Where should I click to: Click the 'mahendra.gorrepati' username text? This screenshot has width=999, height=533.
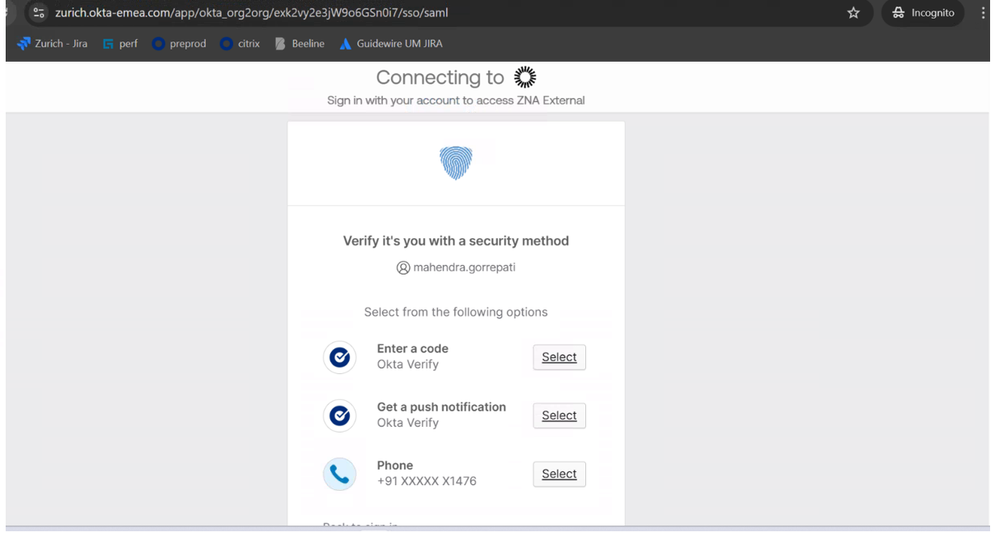(x=464, y=267)
